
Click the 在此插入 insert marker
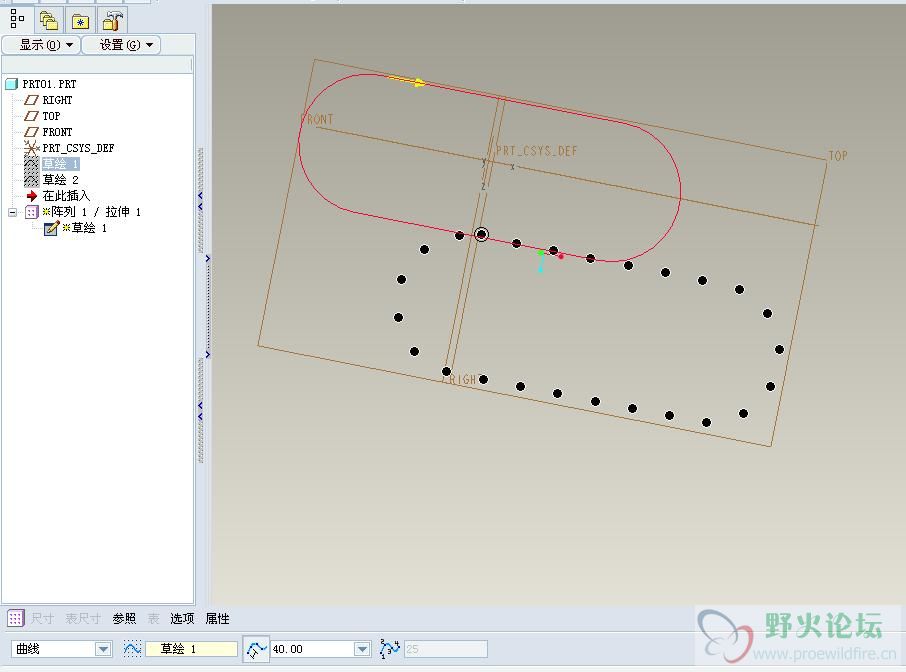click(66, 196)
